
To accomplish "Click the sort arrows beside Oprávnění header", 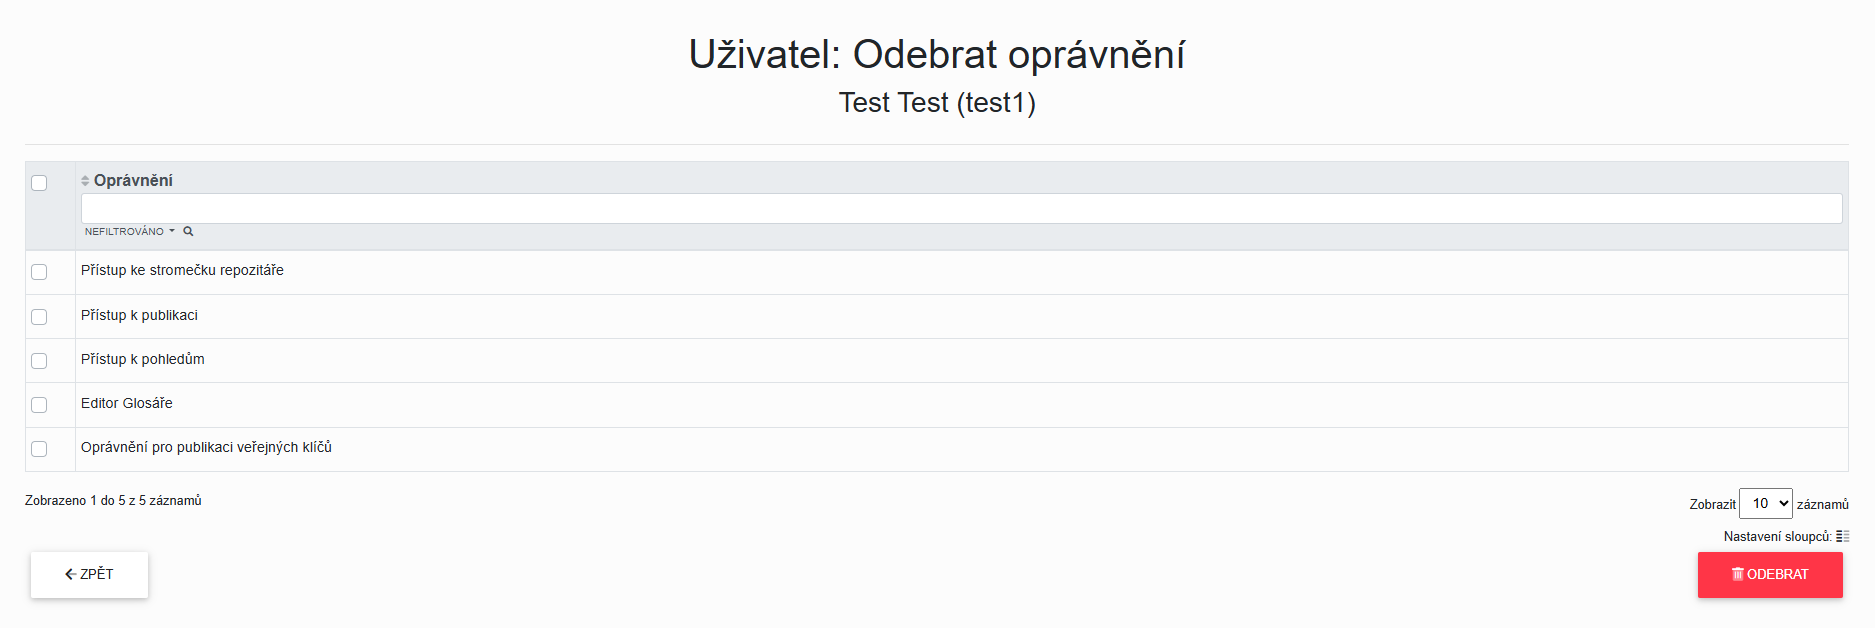I will [x=85, y=181].
